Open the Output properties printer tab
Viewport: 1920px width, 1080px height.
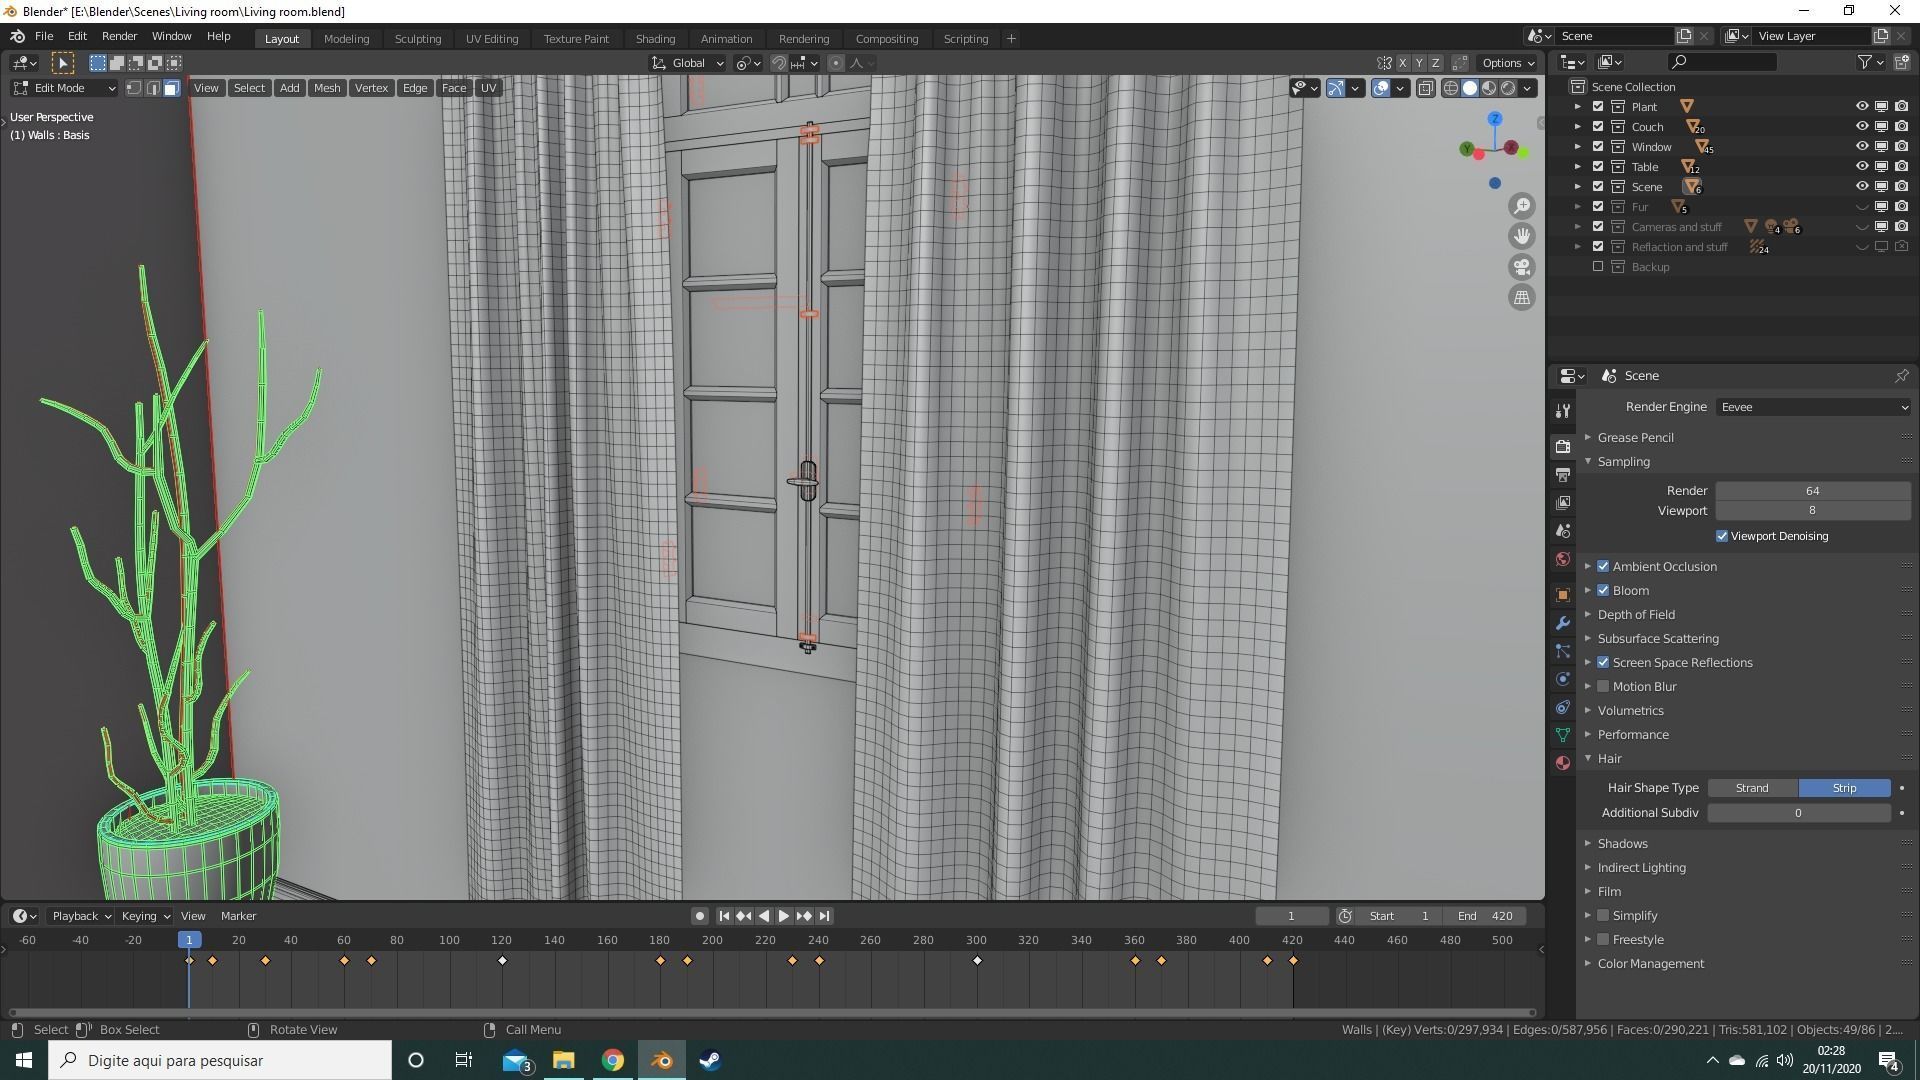[x=1563, y=475]
